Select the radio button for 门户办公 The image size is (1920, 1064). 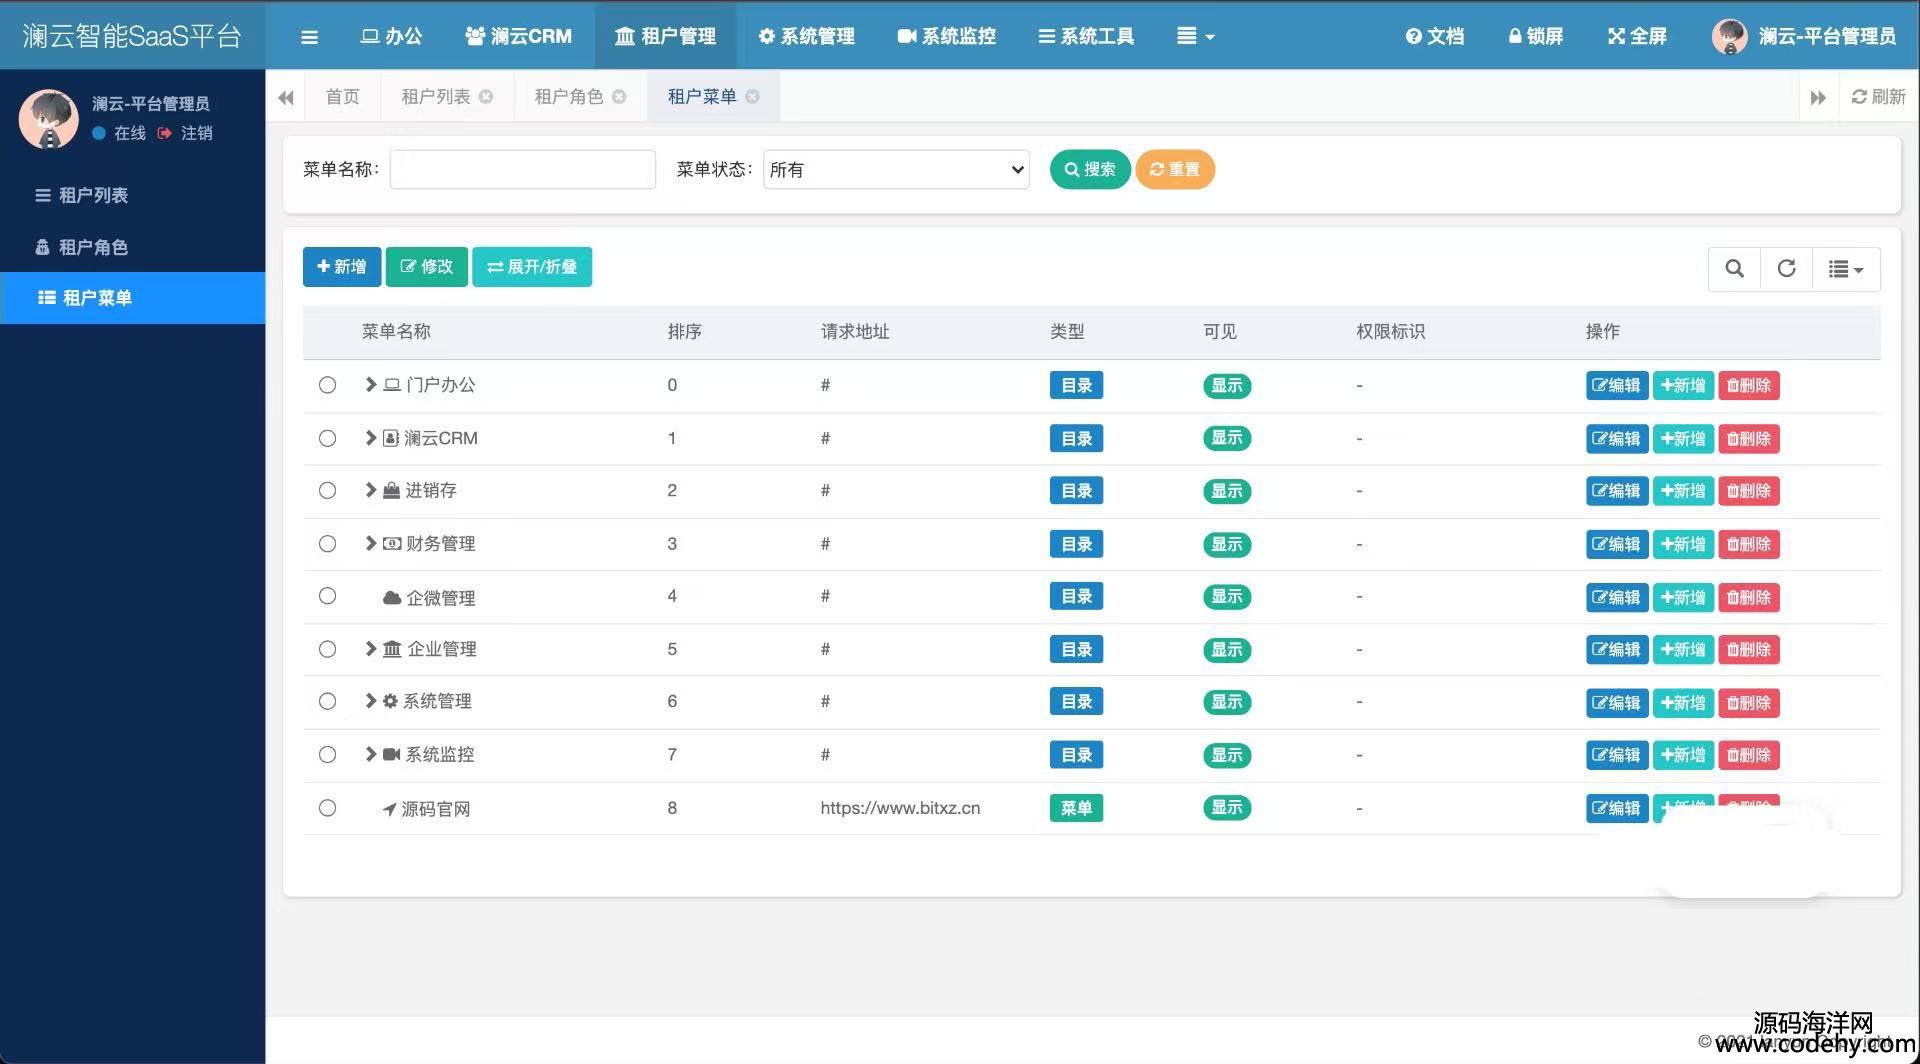pyautogui.click(x=327, y=385)
